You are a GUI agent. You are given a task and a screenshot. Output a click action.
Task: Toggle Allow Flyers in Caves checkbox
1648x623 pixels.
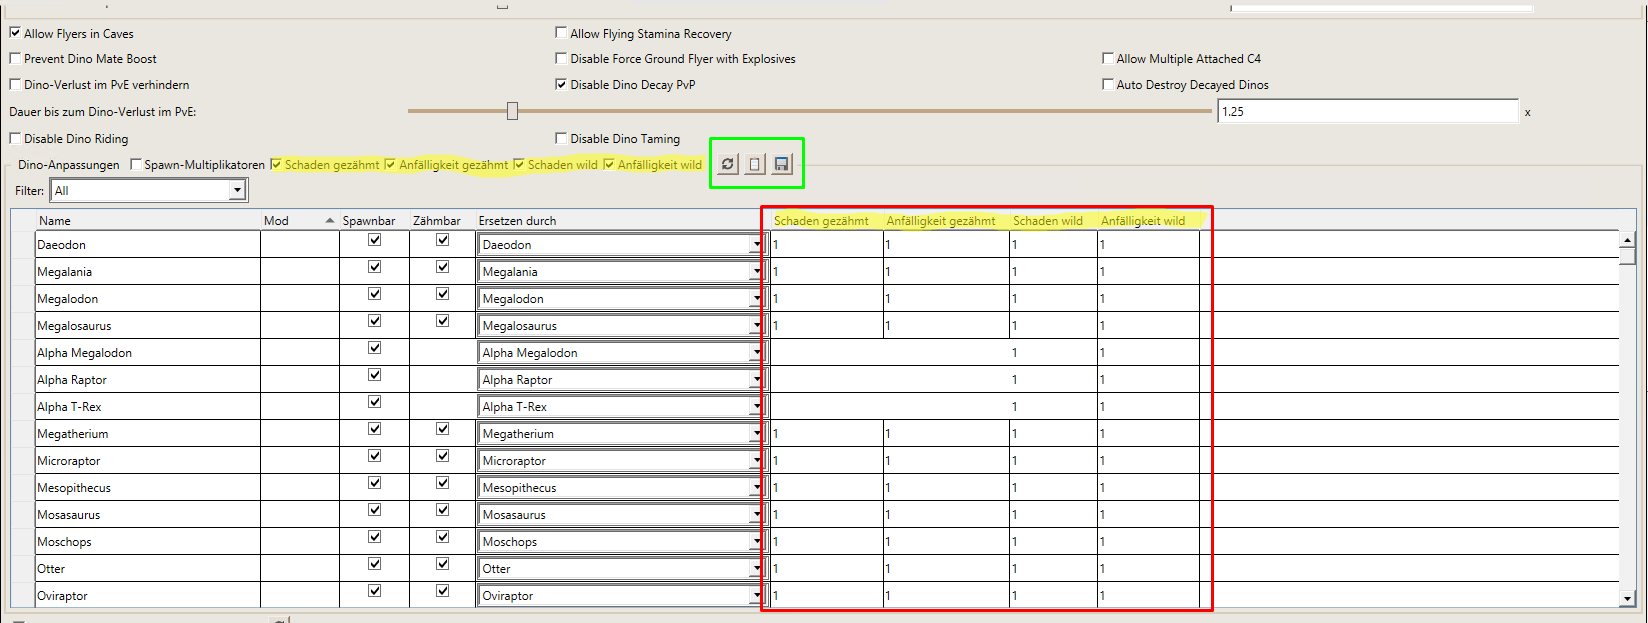click(15, 33)
